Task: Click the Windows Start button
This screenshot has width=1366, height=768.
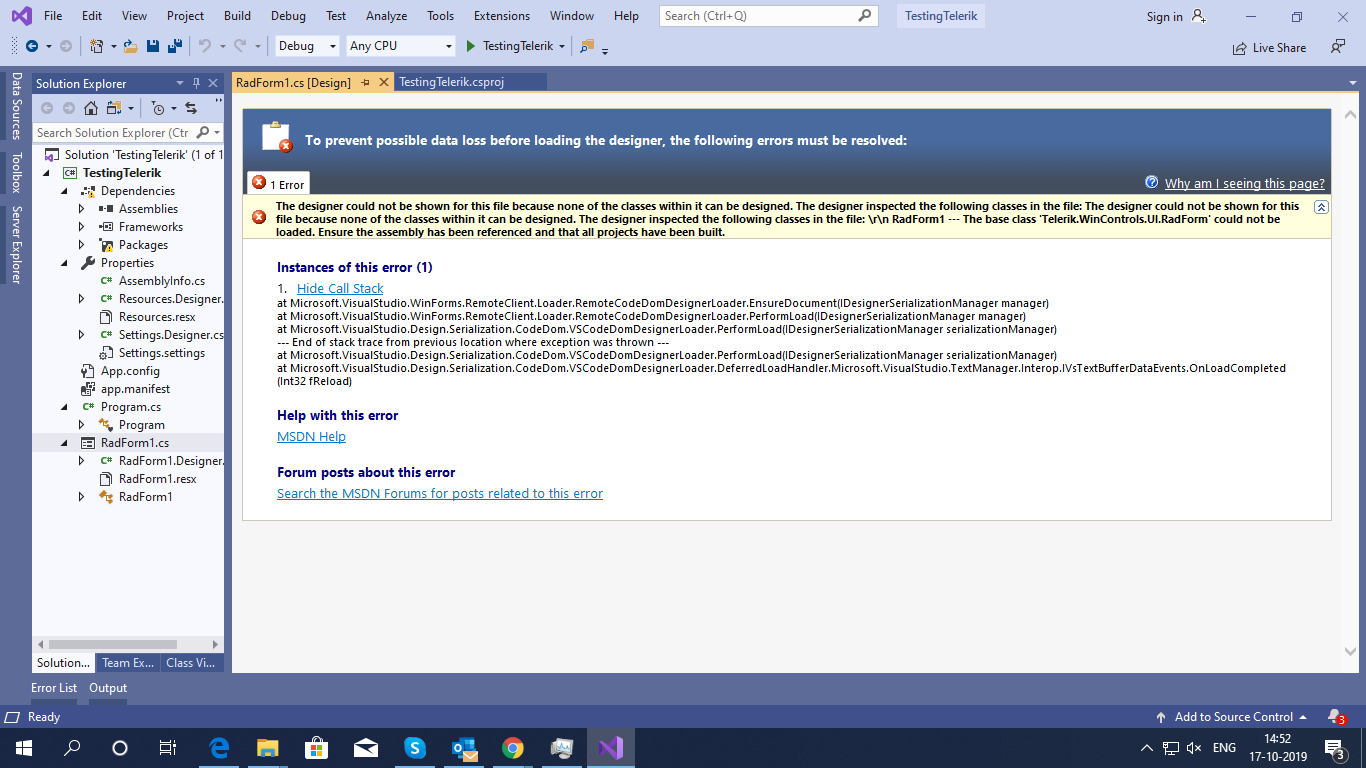Action: 24,748
